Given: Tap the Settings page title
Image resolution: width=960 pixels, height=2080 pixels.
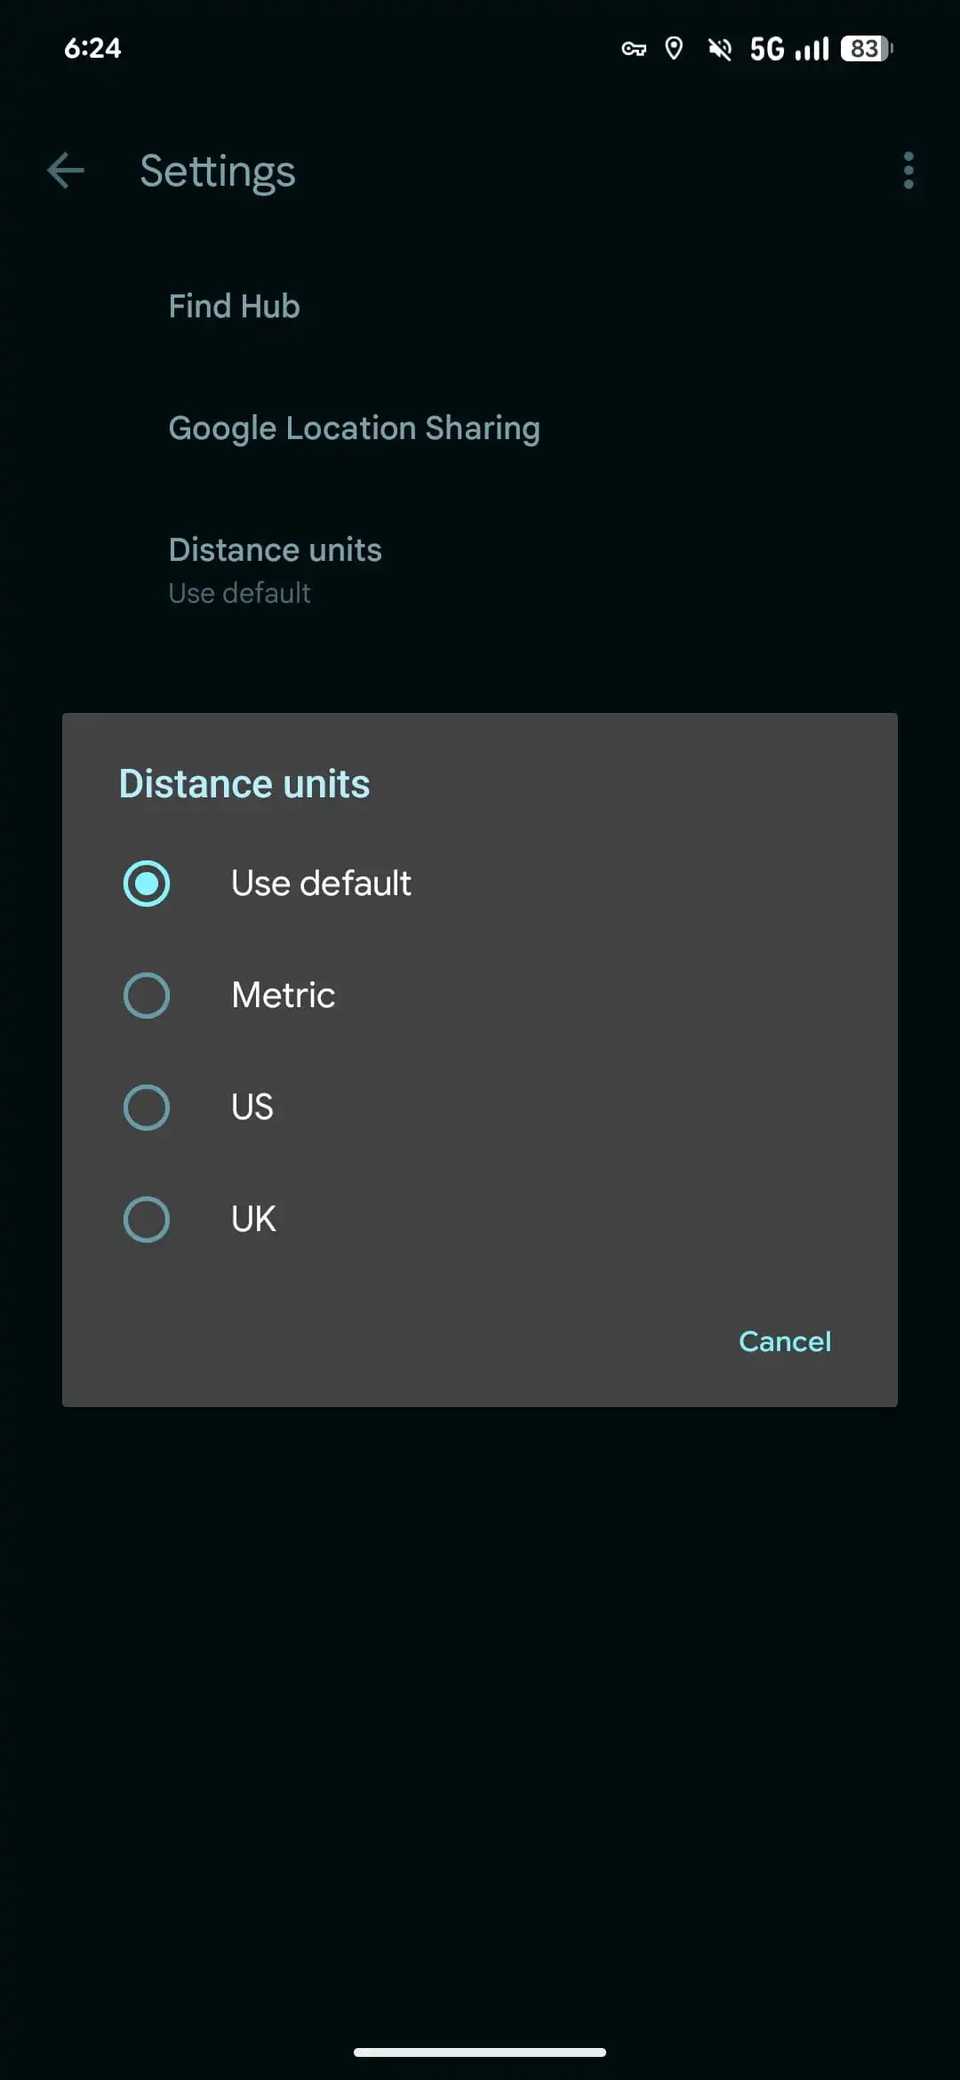Looking at the screenshot, I should (x=217, y=171).
